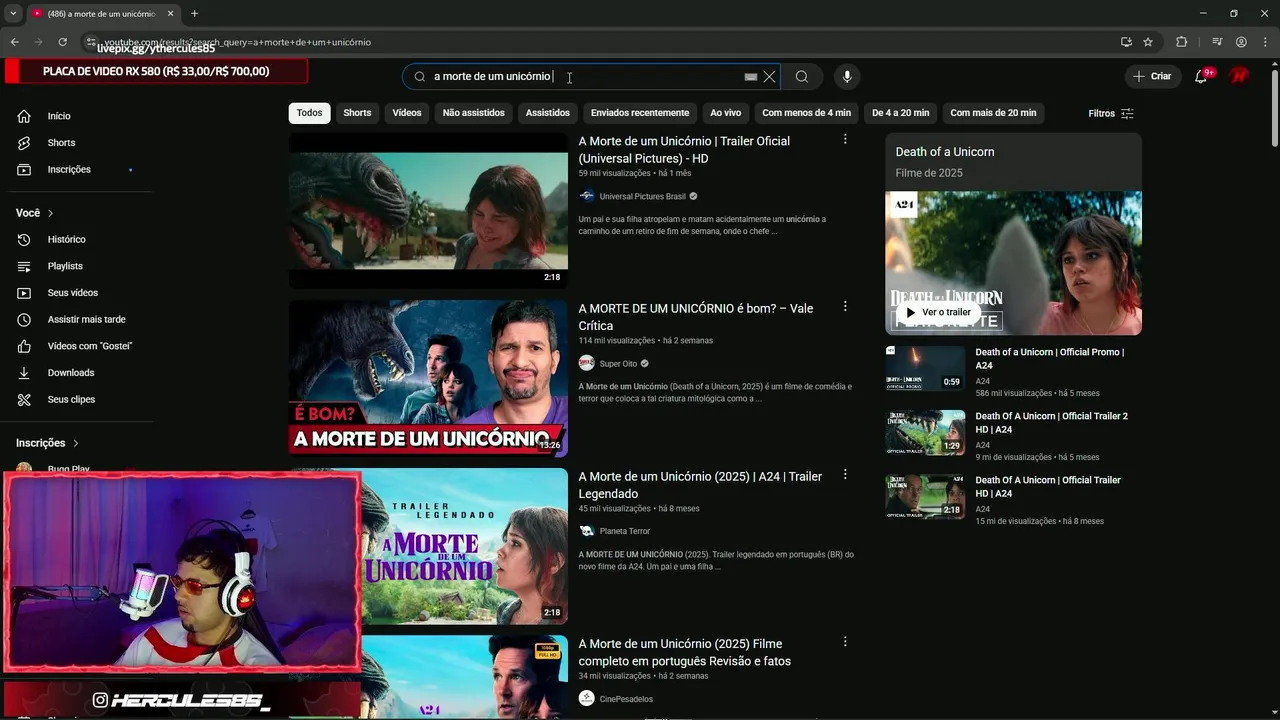
Task: Select the Todos filter chip
Action: [x=310, y=113]
